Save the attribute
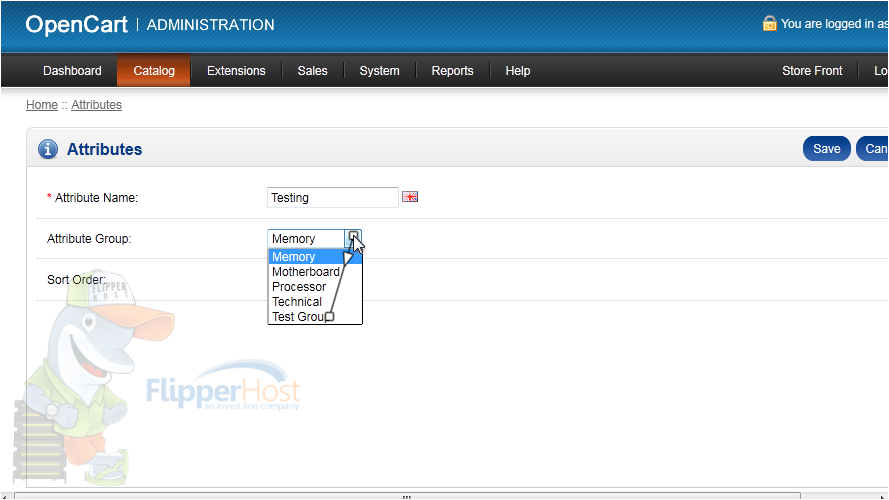Screen dimensions: 889x500 point(827,149)
